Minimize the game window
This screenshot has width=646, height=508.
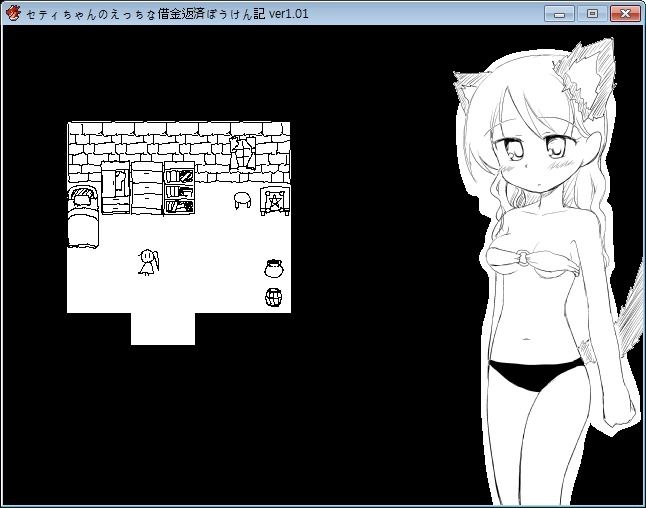click(559, 14)
